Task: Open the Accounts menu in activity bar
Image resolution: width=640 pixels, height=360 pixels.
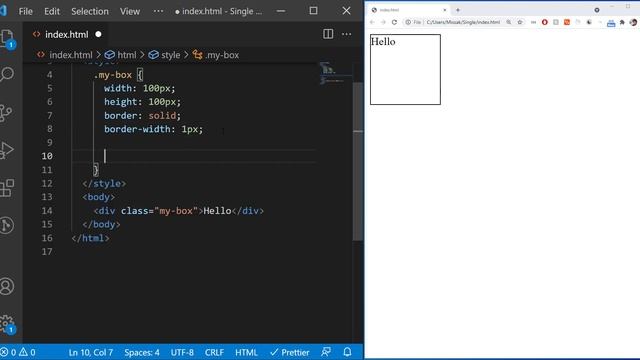Action: (x=7, y=287)
